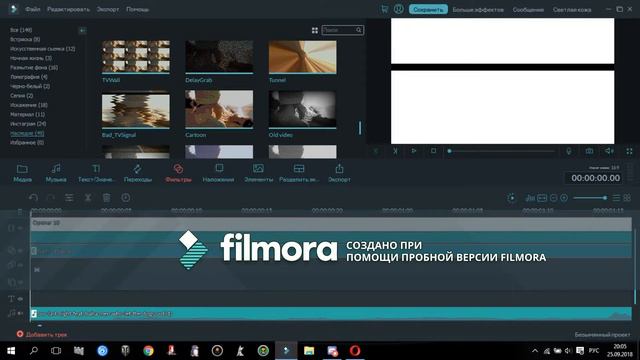This screenshot has width=640, height=360.
Task: Click the microphone voiceover record icon
Action: click(x=569, y=151)
